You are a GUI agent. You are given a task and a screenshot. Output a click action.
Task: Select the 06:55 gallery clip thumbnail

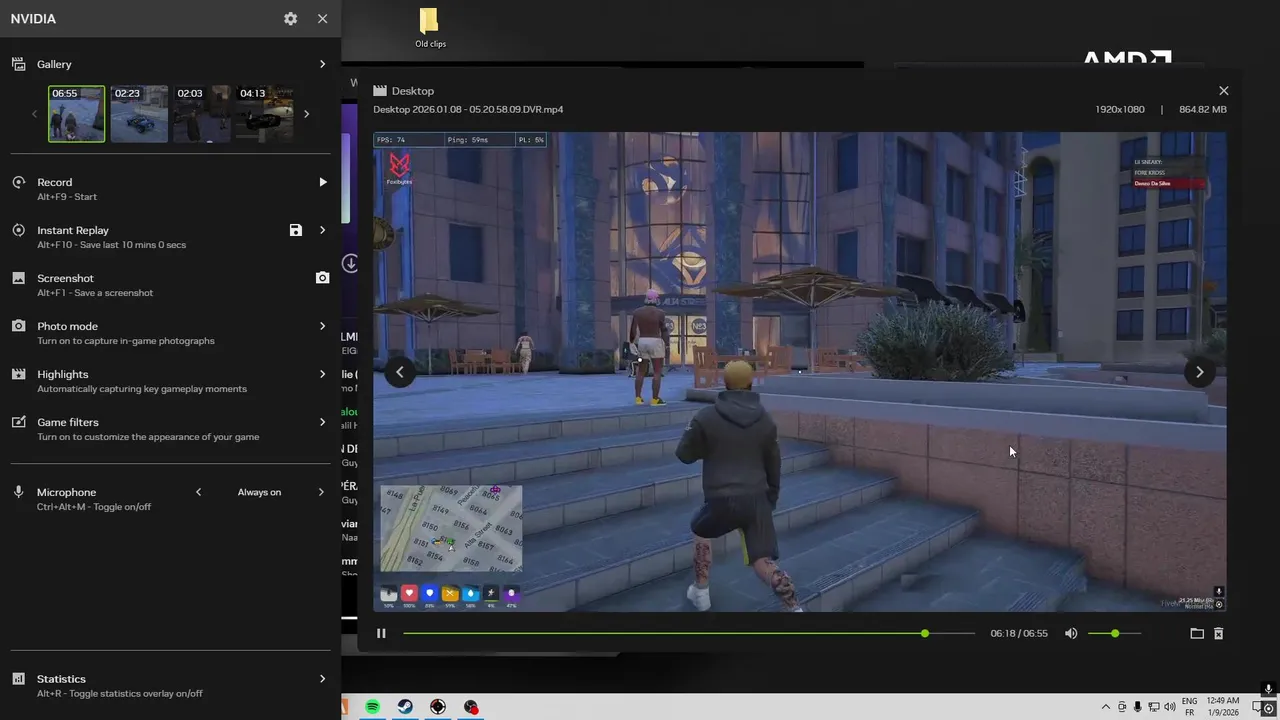[77, 114]
